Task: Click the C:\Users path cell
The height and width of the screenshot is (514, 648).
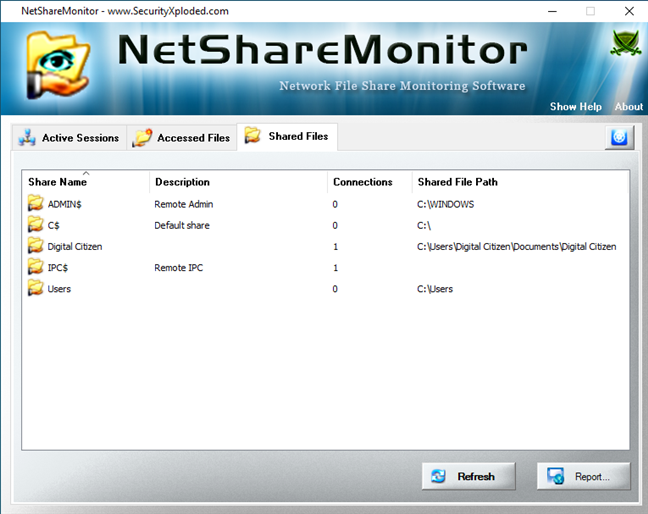Action: [435, 289]
